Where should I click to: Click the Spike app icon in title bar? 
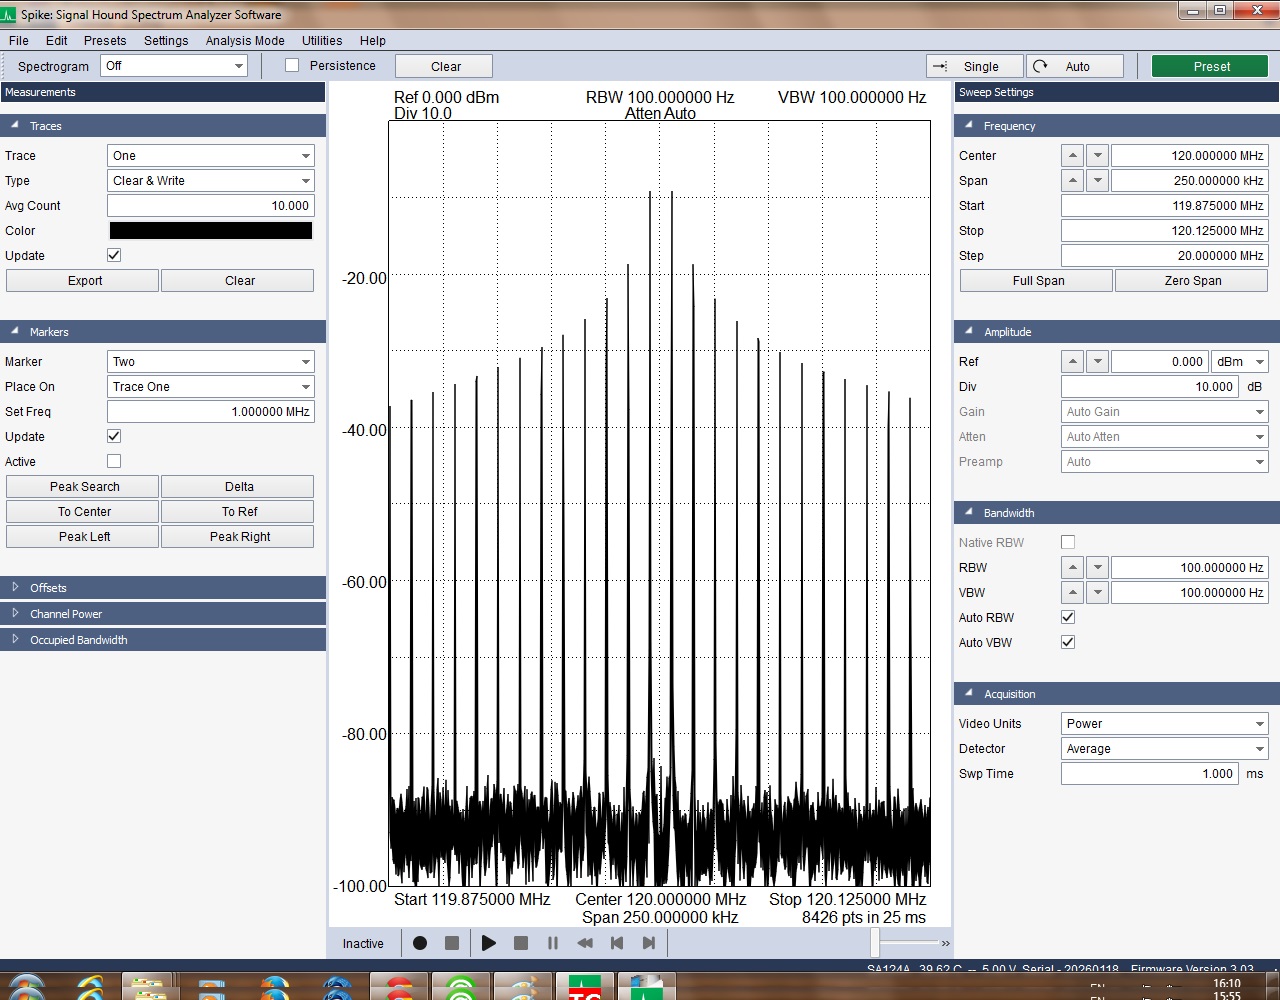9,15
